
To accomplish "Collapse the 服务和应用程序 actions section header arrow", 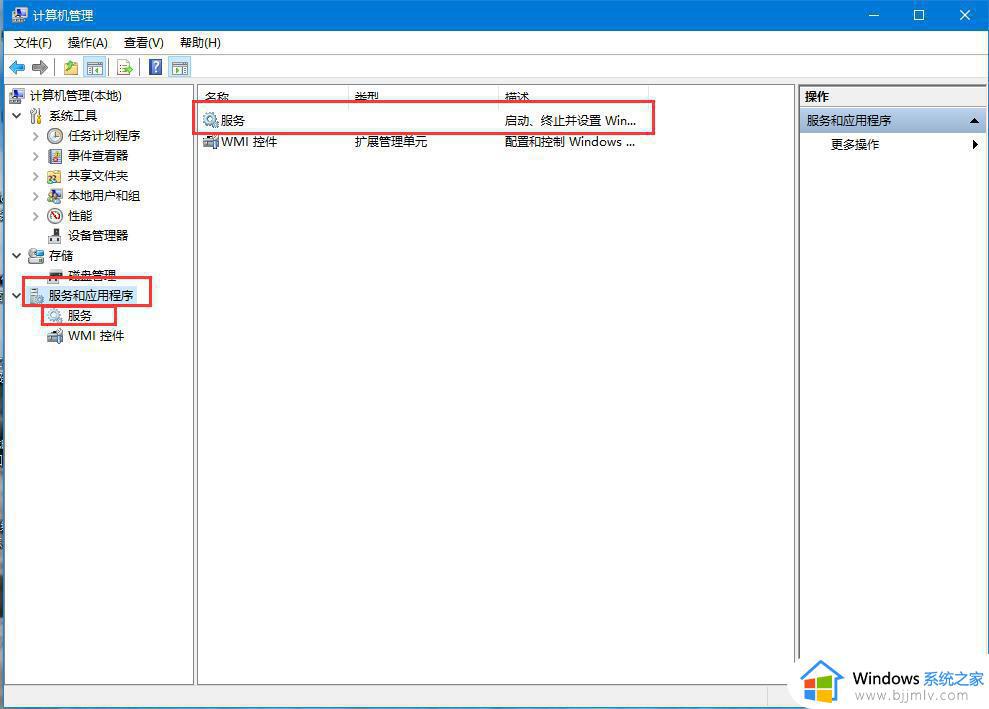I will pyautogui.click(x=974, y=121).
